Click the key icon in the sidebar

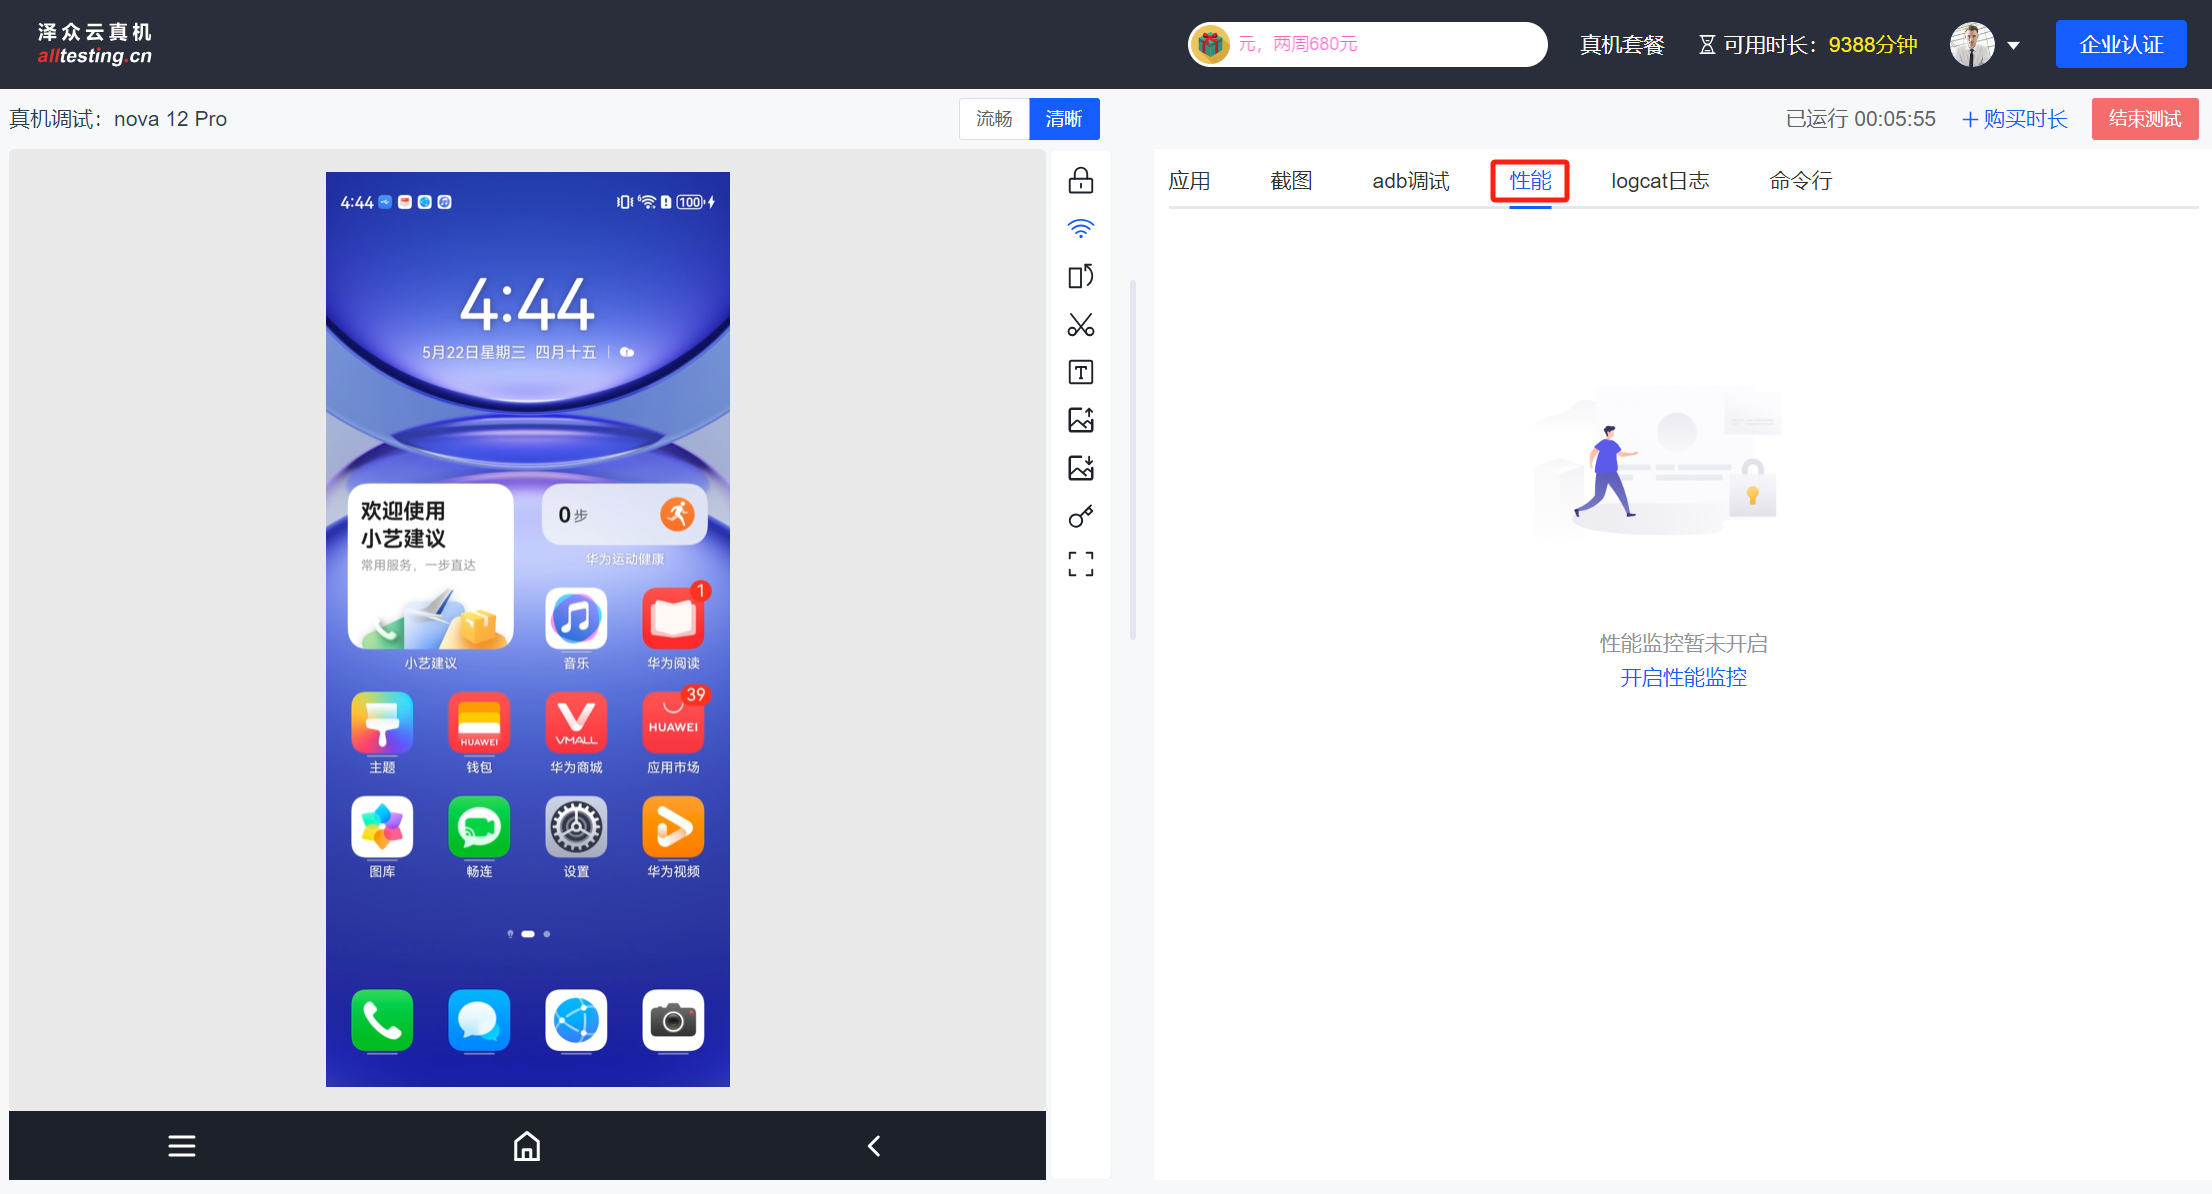pyautogui.click(x=1080, y=517)
